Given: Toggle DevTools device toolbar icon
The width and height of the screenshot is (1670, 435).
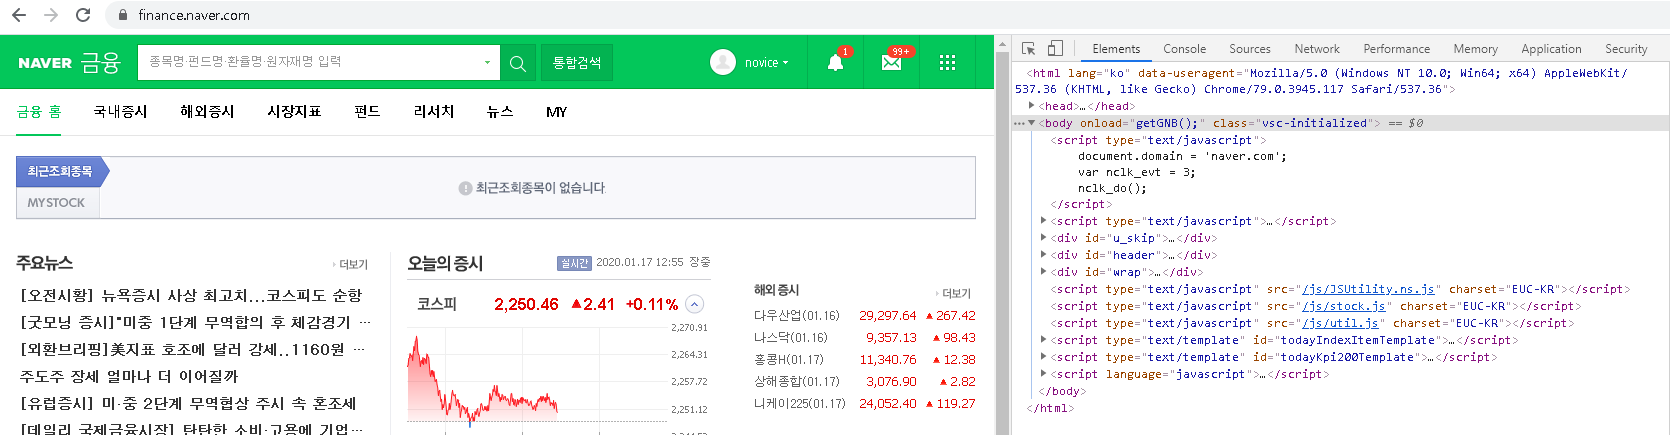Looking at the screenshot, I should (1055, 48).
